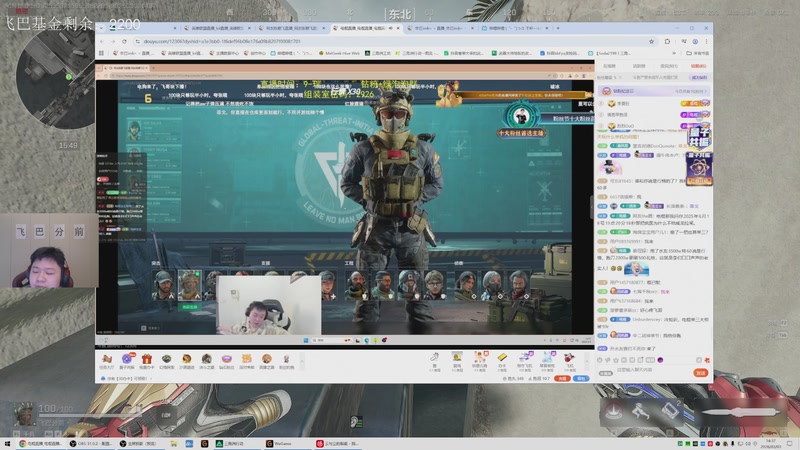This screenshot has width=800, height=450.
Task: Click the Chrome back navigation arrow
Action: [x=102, y=41]
